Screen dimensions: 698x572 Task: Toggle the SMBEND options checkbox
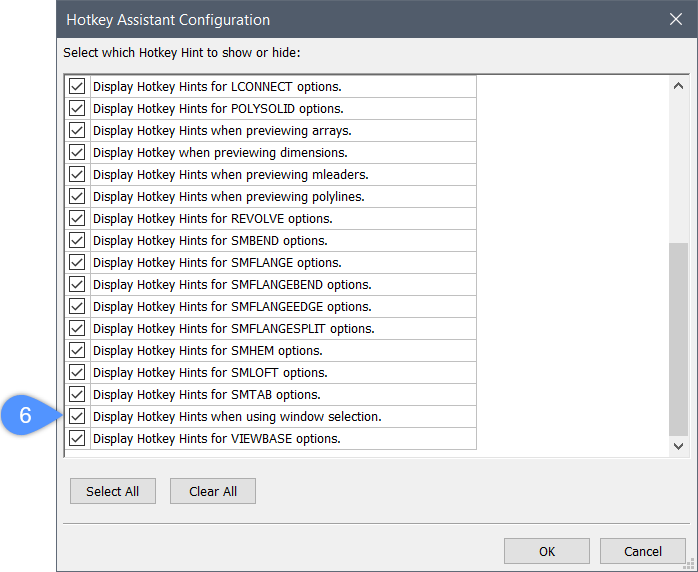(x=77, y=241)
